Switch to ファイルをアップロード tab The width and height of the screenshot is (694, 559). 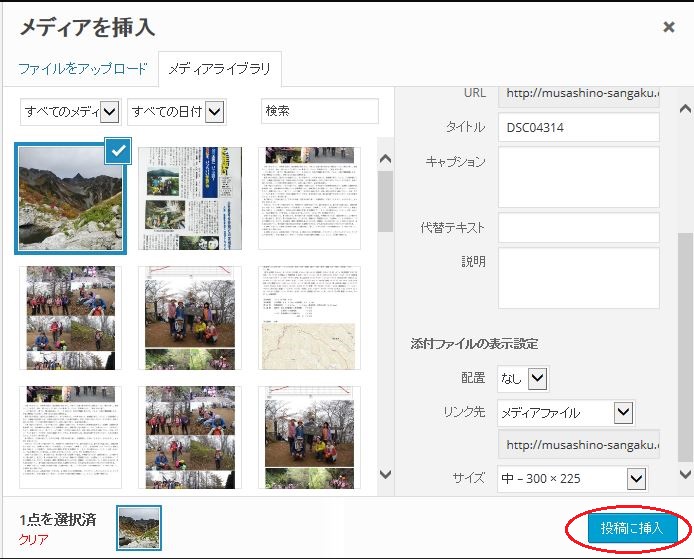click(83, 69)
